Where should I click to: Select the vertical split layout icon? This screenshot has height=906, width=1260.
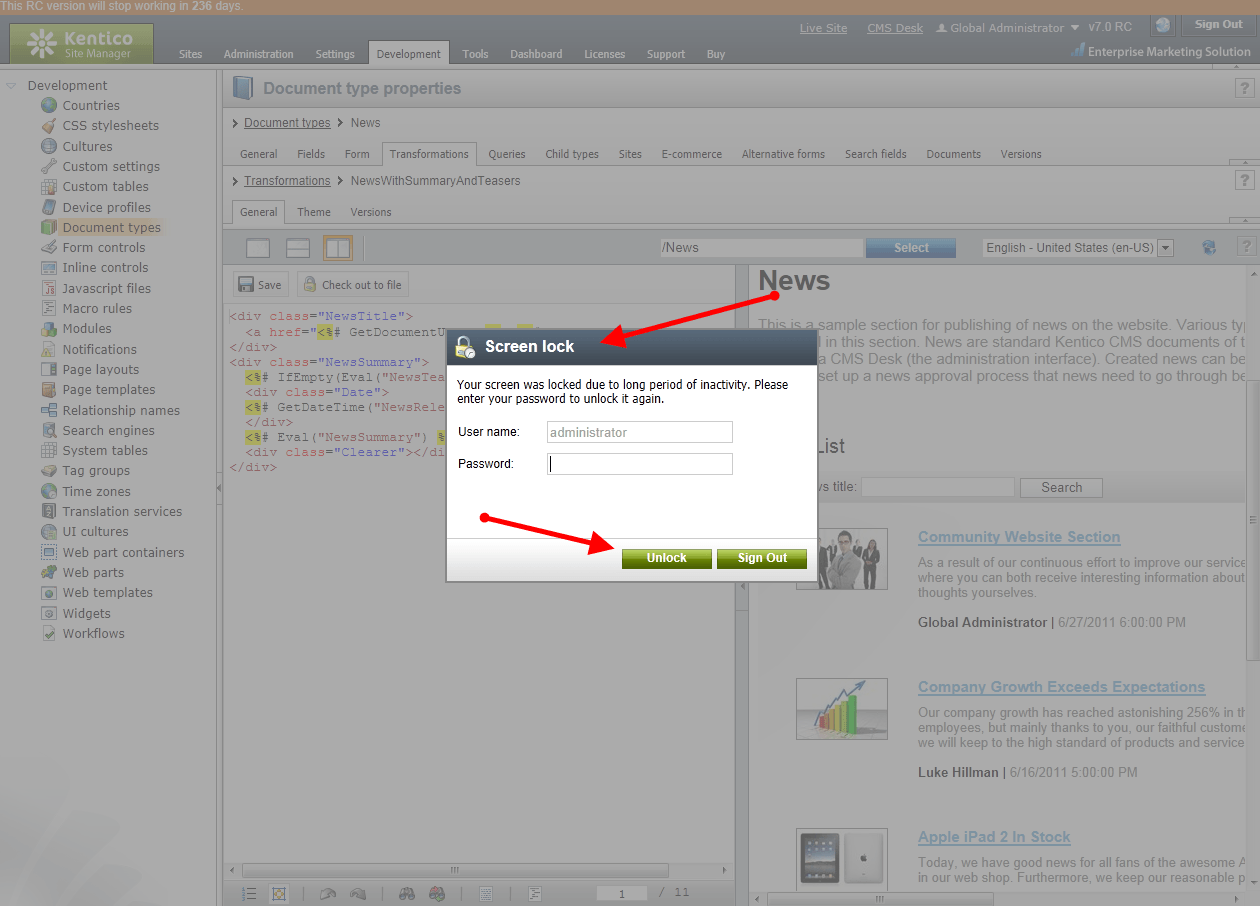338,248
